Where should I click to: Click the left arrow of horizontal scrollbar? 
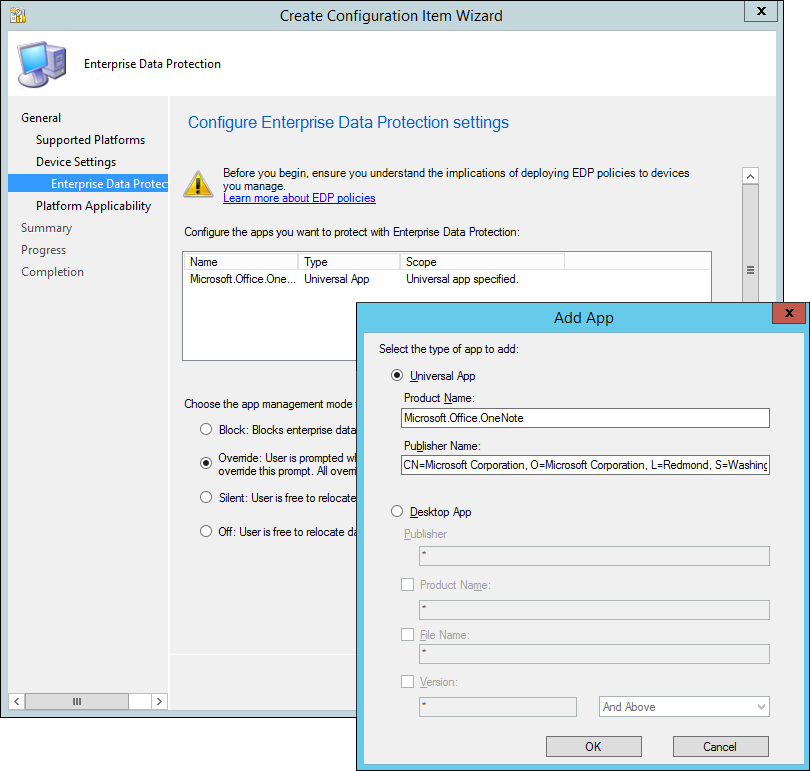point(16,702)
